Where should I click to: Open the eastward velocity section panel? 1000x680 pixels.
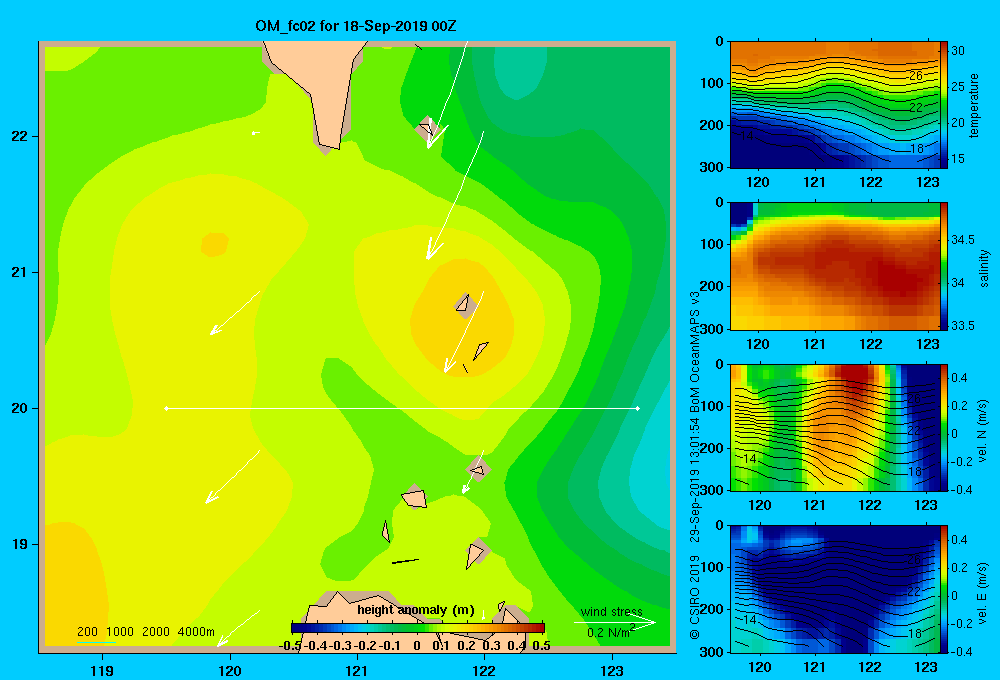(834, 589)
